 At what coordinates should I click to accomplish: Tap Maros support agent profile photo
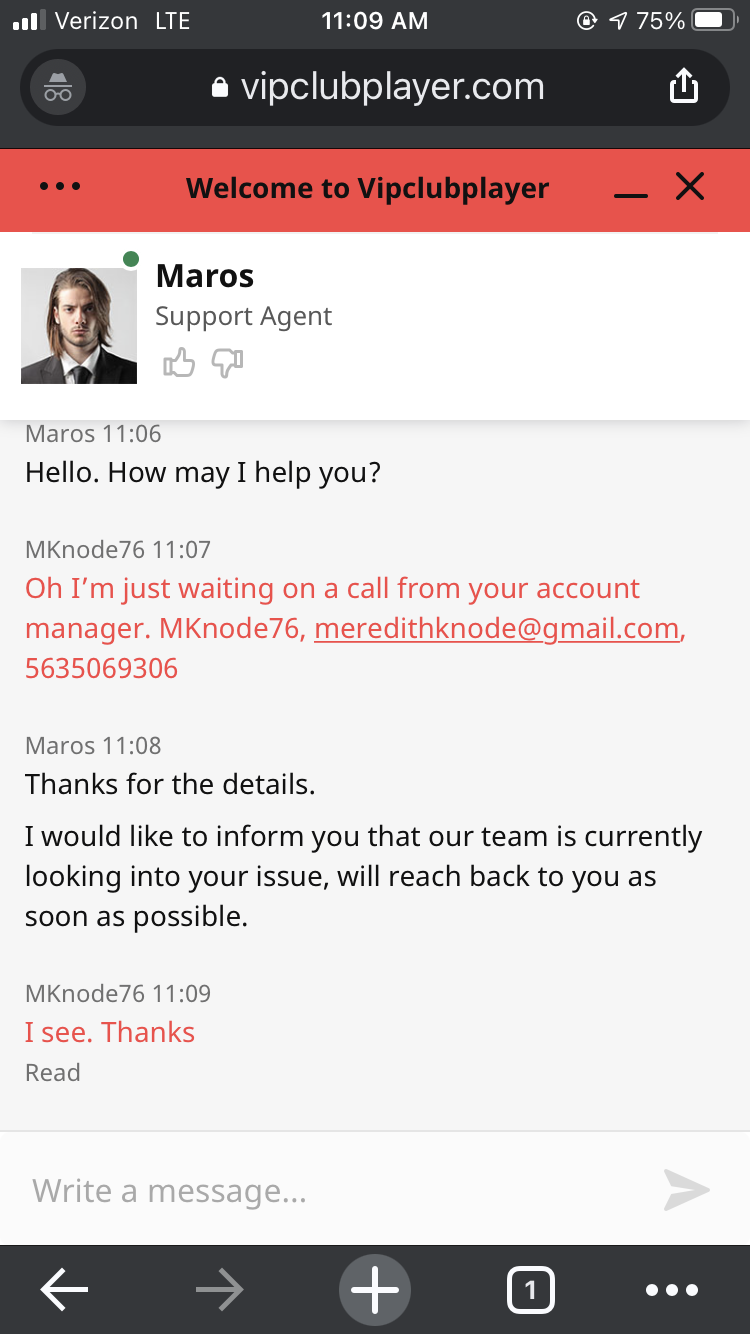[x=79, y=325]
